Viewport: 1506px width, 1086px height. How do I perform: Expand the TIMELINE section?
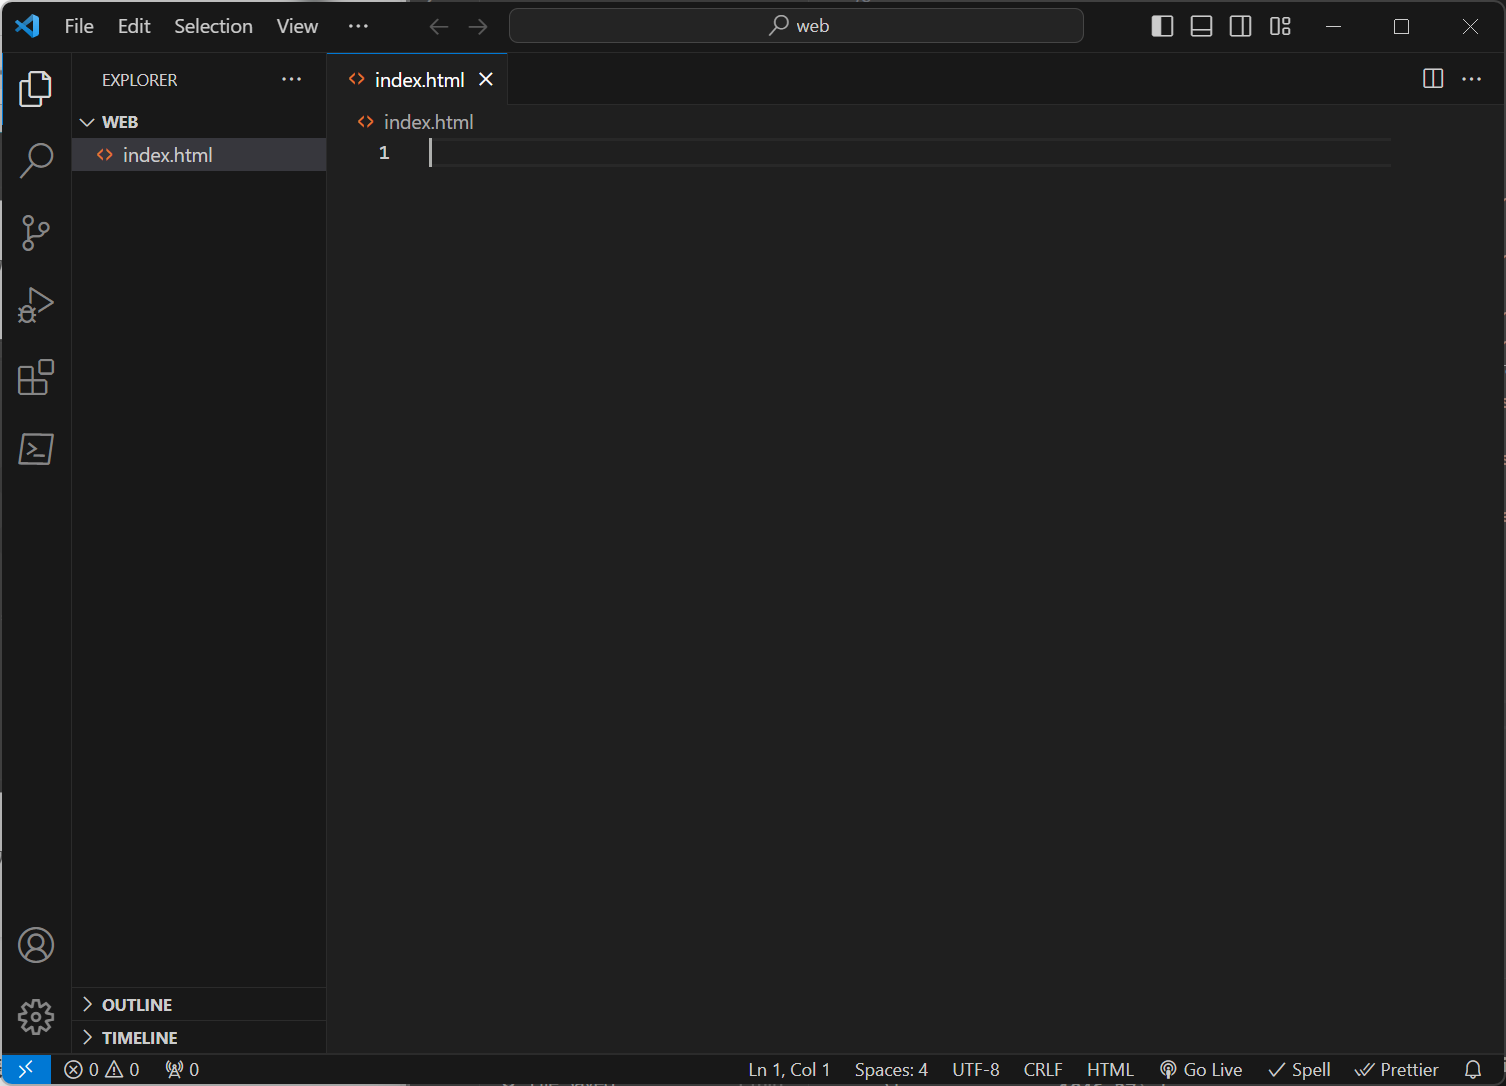pyautogui.click(x=199, y=1037)
